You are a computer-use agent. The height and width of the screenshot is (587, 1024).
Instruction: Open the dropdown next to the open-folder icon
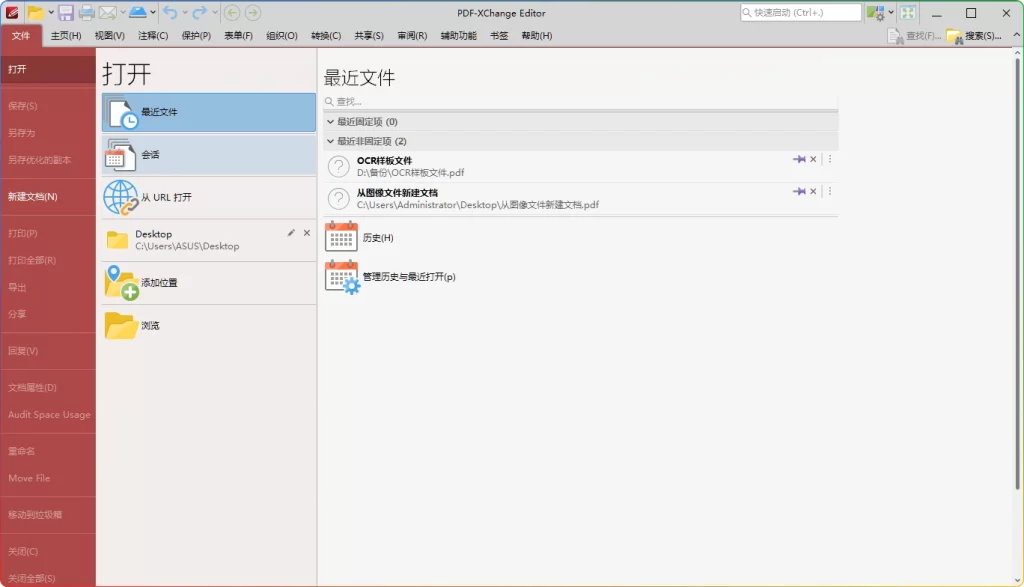point(51,12)
